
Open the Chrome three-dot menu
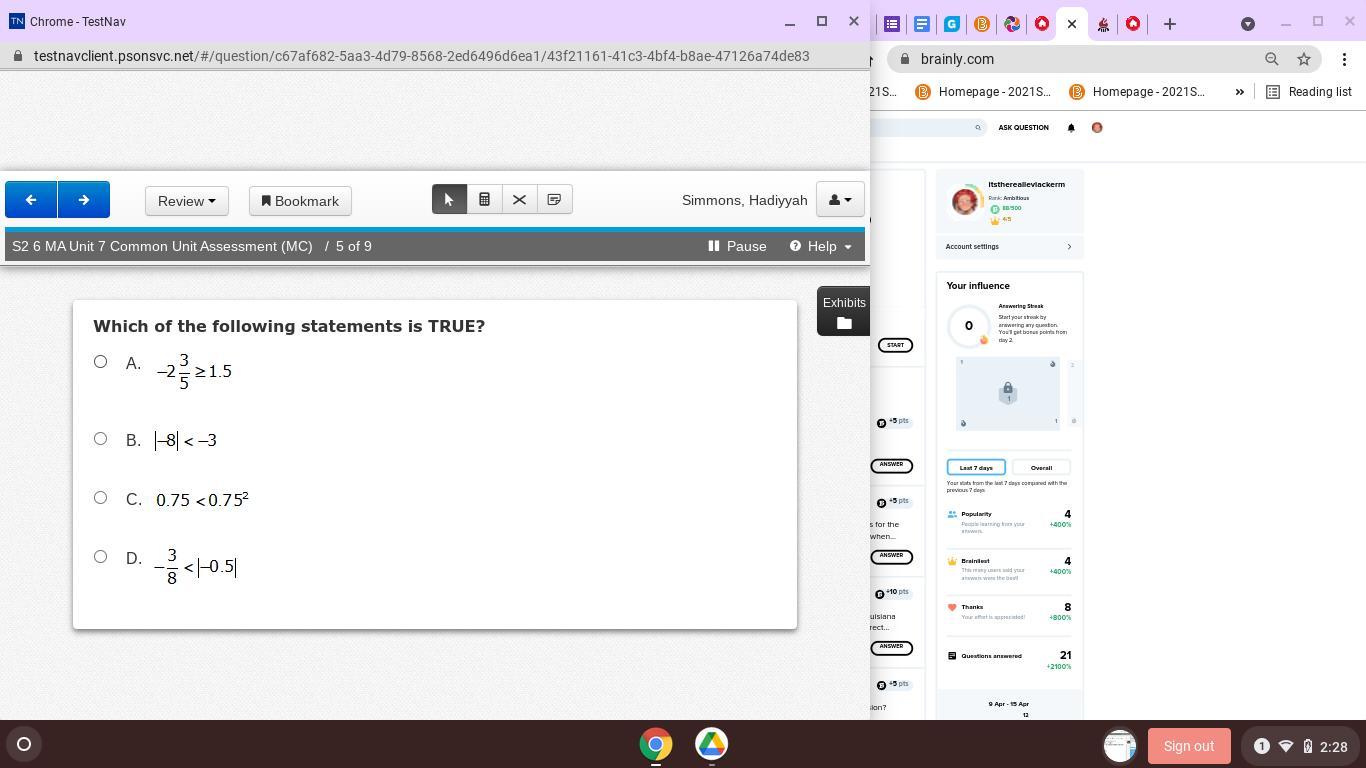(1344, 59)
